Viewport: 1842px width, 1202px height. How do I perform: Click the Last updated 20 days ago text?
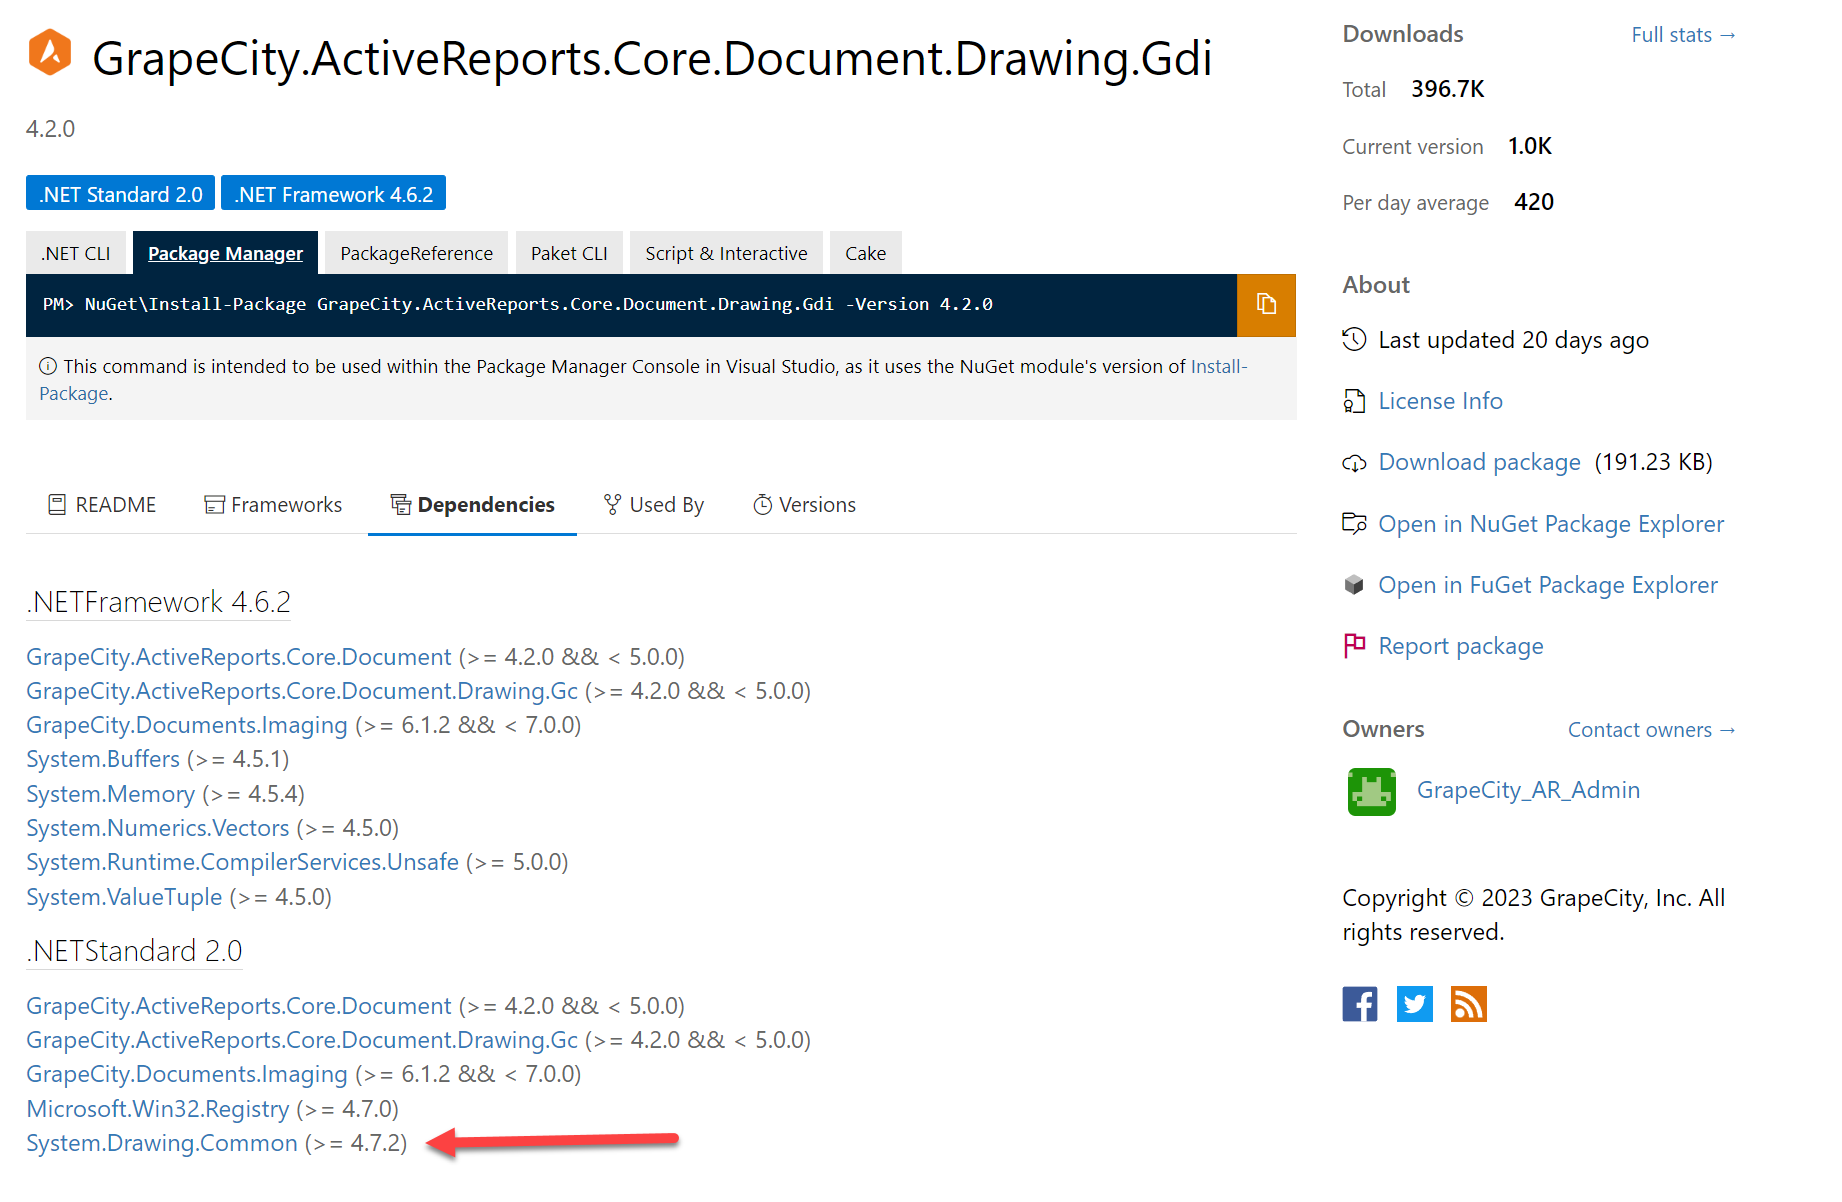[1513, 340]
